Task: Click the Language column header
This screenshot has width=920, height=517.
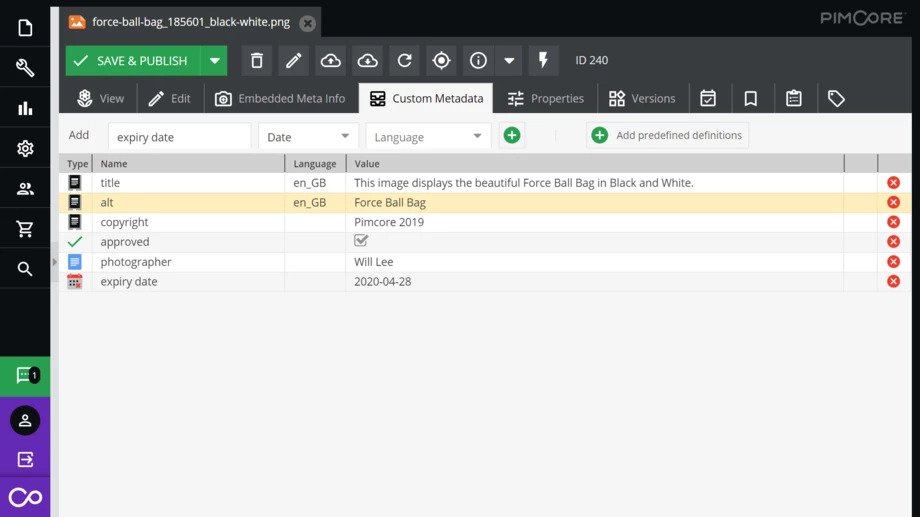Action: (315, 164)
